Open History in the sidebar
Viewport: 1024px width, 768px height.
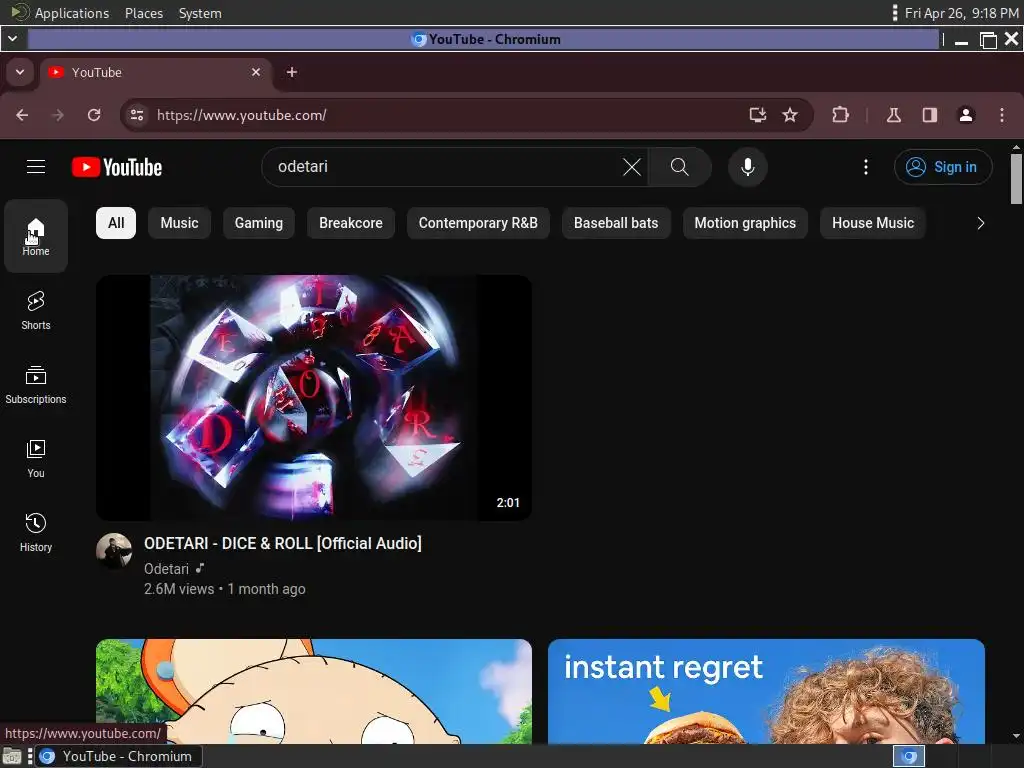pos(36,533)
